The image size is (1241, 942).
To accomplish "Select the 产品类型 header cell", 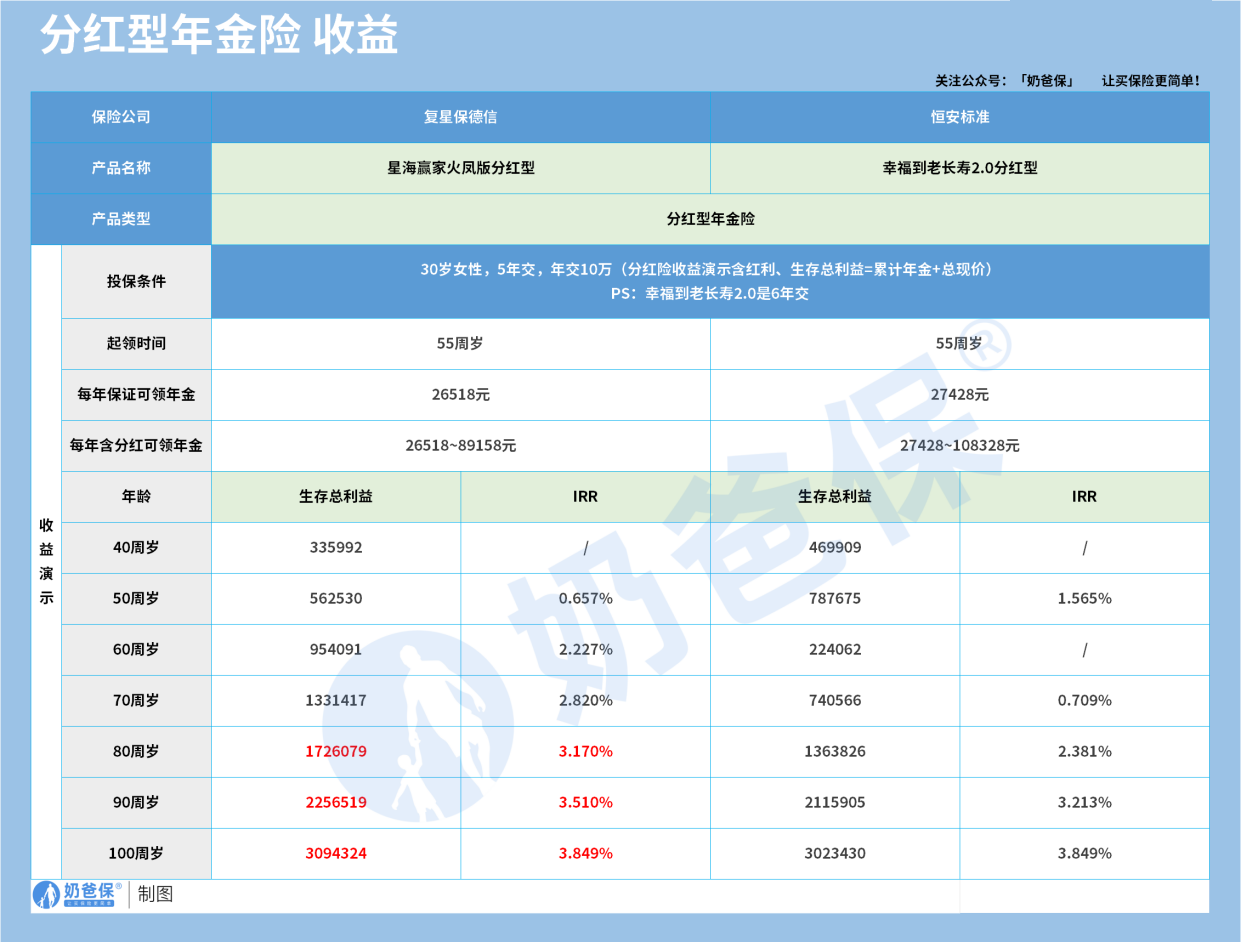I will 120,219.
